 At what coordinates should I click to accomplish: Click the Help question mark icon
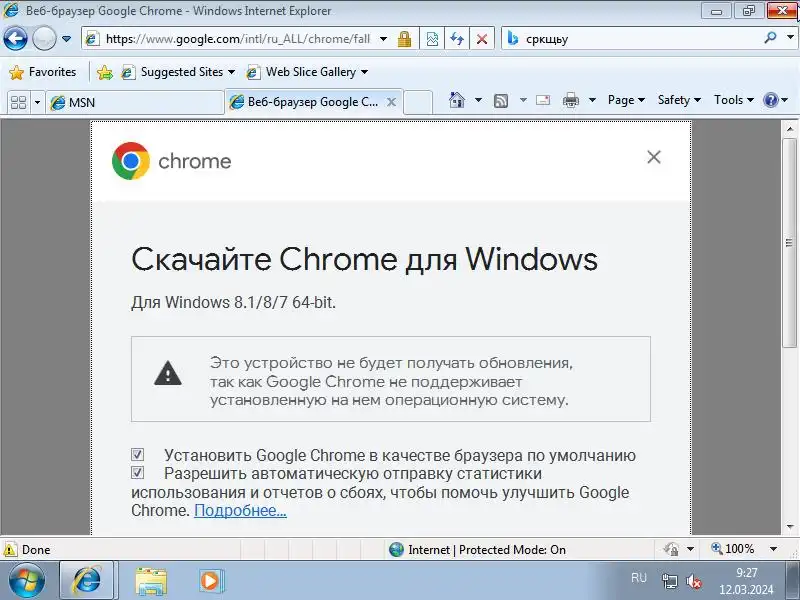point(771,100)
